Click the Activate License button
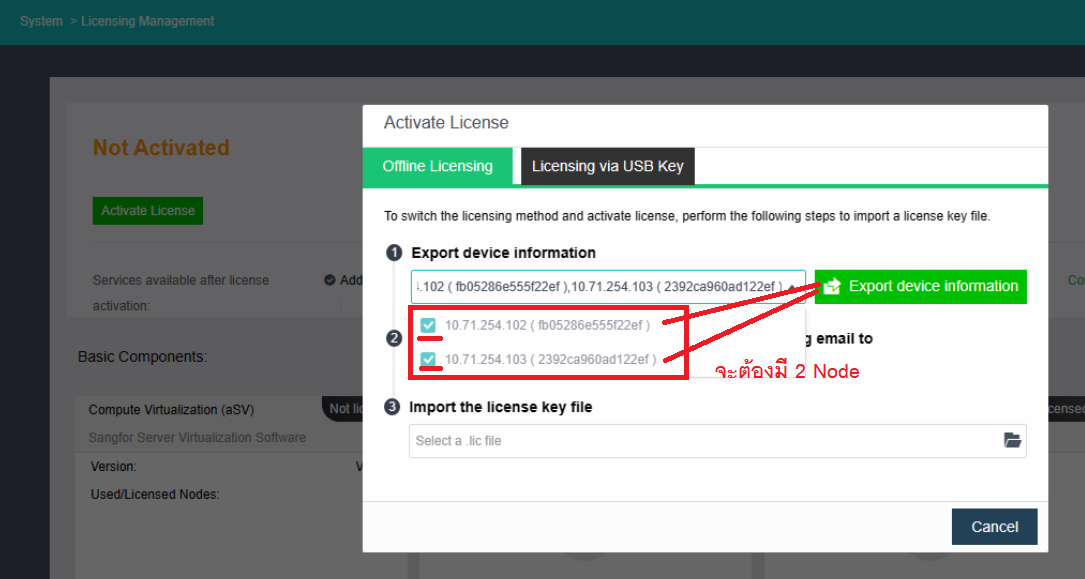The width and height of the screenshot is (1085, 579). [147, 210]
